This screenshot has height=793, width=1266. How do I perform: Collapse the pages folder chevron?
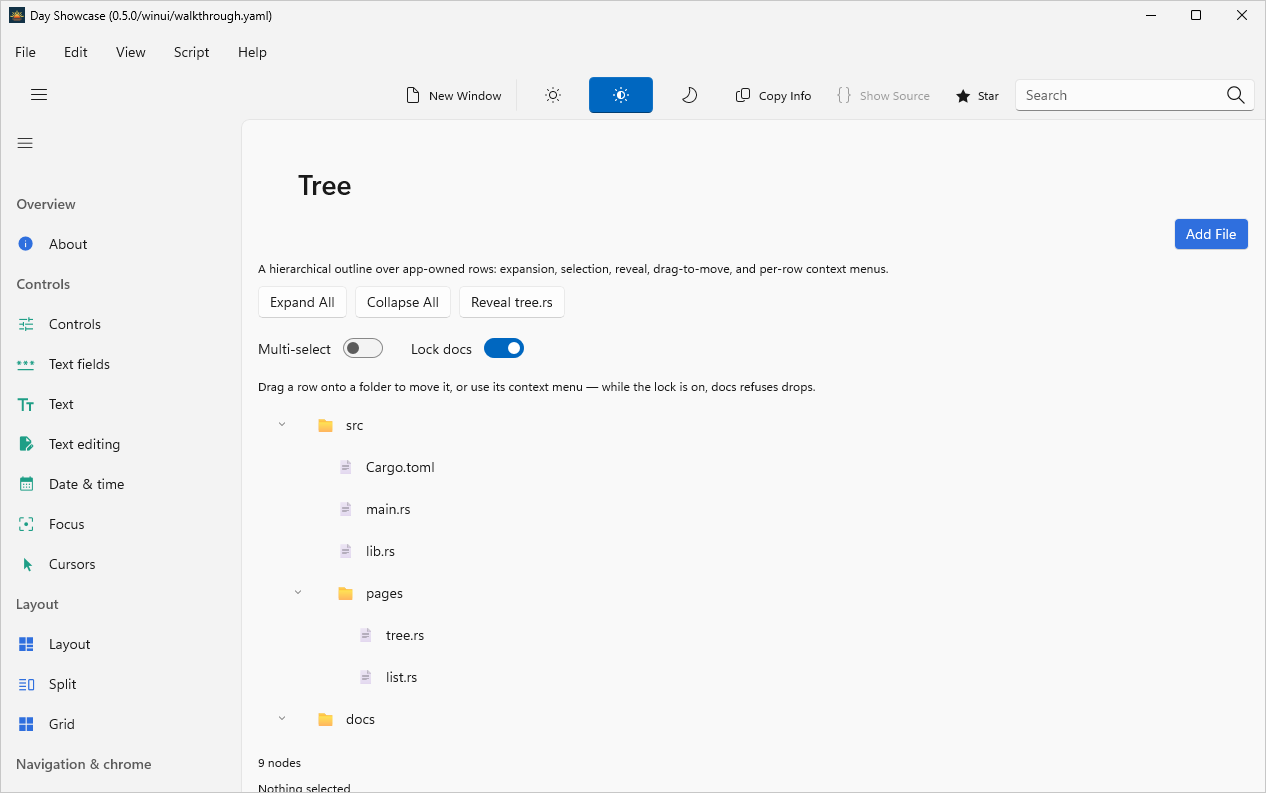coord(298,593)
